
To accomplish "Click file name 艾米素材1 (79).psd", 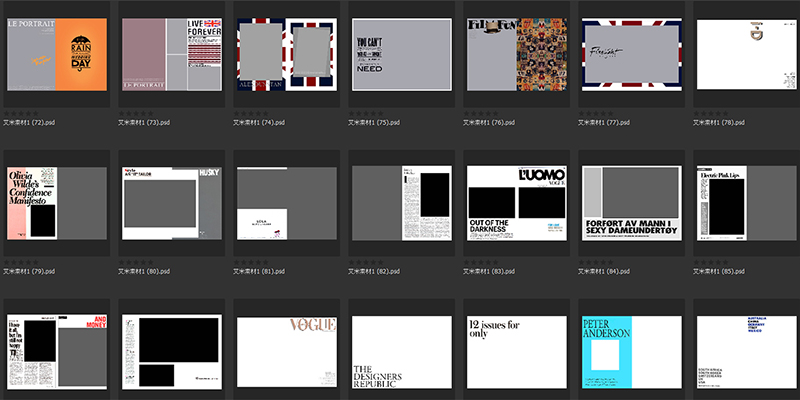I will 29,271.
